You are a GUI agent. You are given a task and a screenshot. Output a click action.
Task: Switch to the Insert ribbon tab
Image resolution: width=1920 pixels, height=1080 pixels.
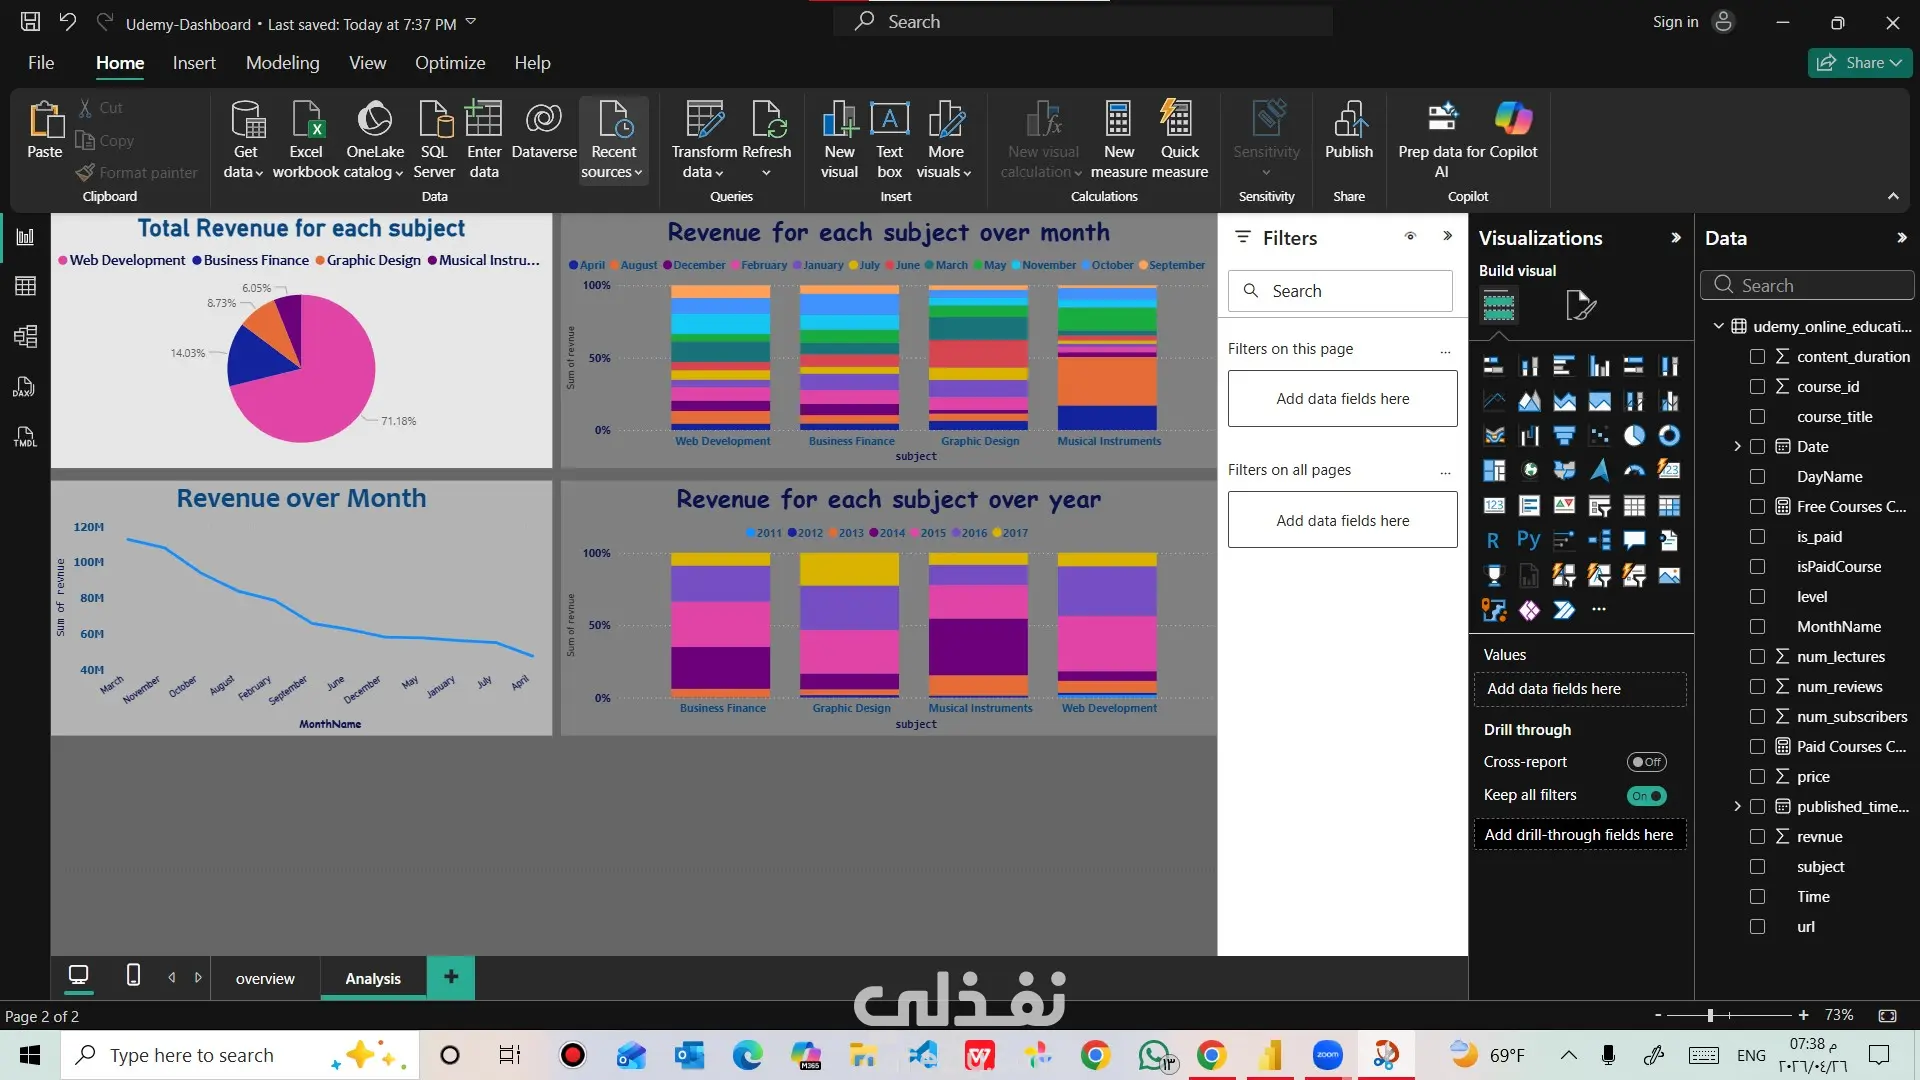[x=194, y=63]
